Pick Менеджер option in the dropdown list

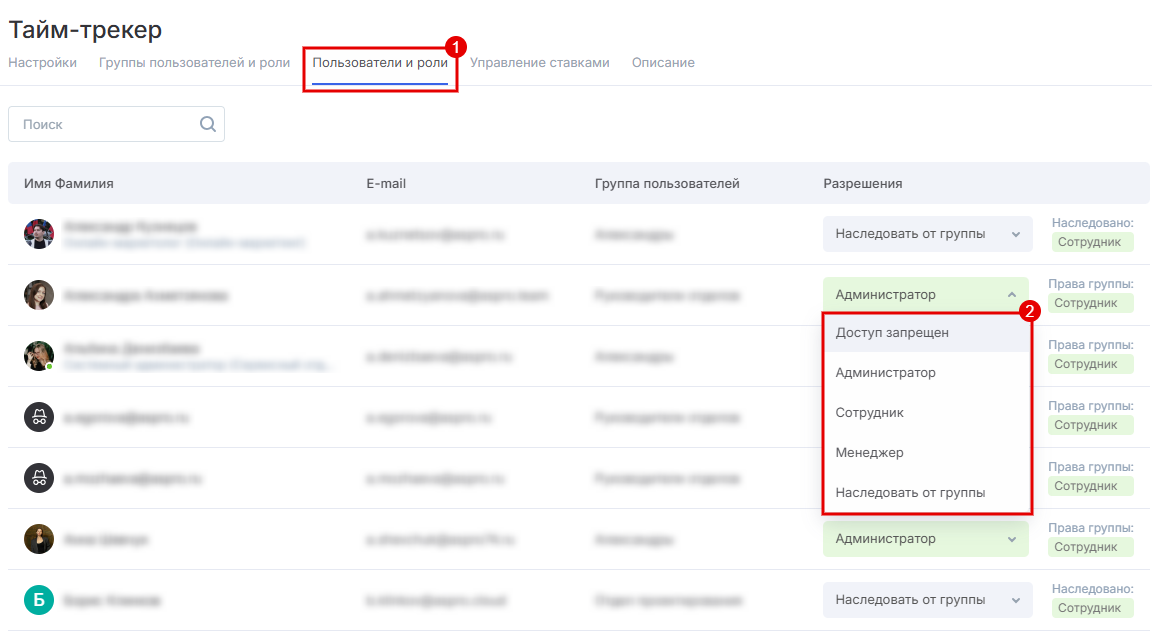pos(870,452)
